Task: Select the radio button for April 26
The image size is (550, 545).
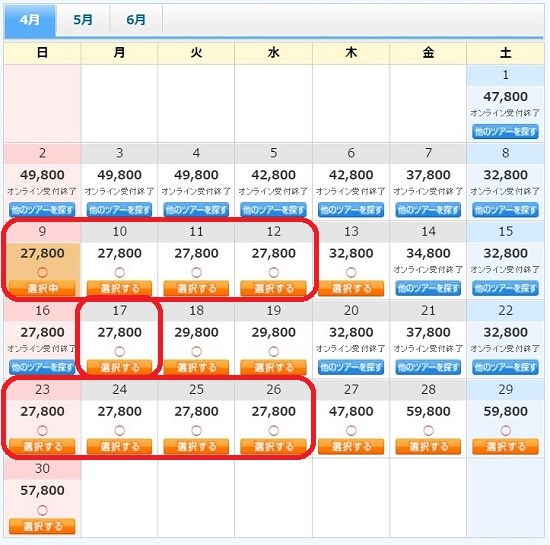Action: (274, 430)
